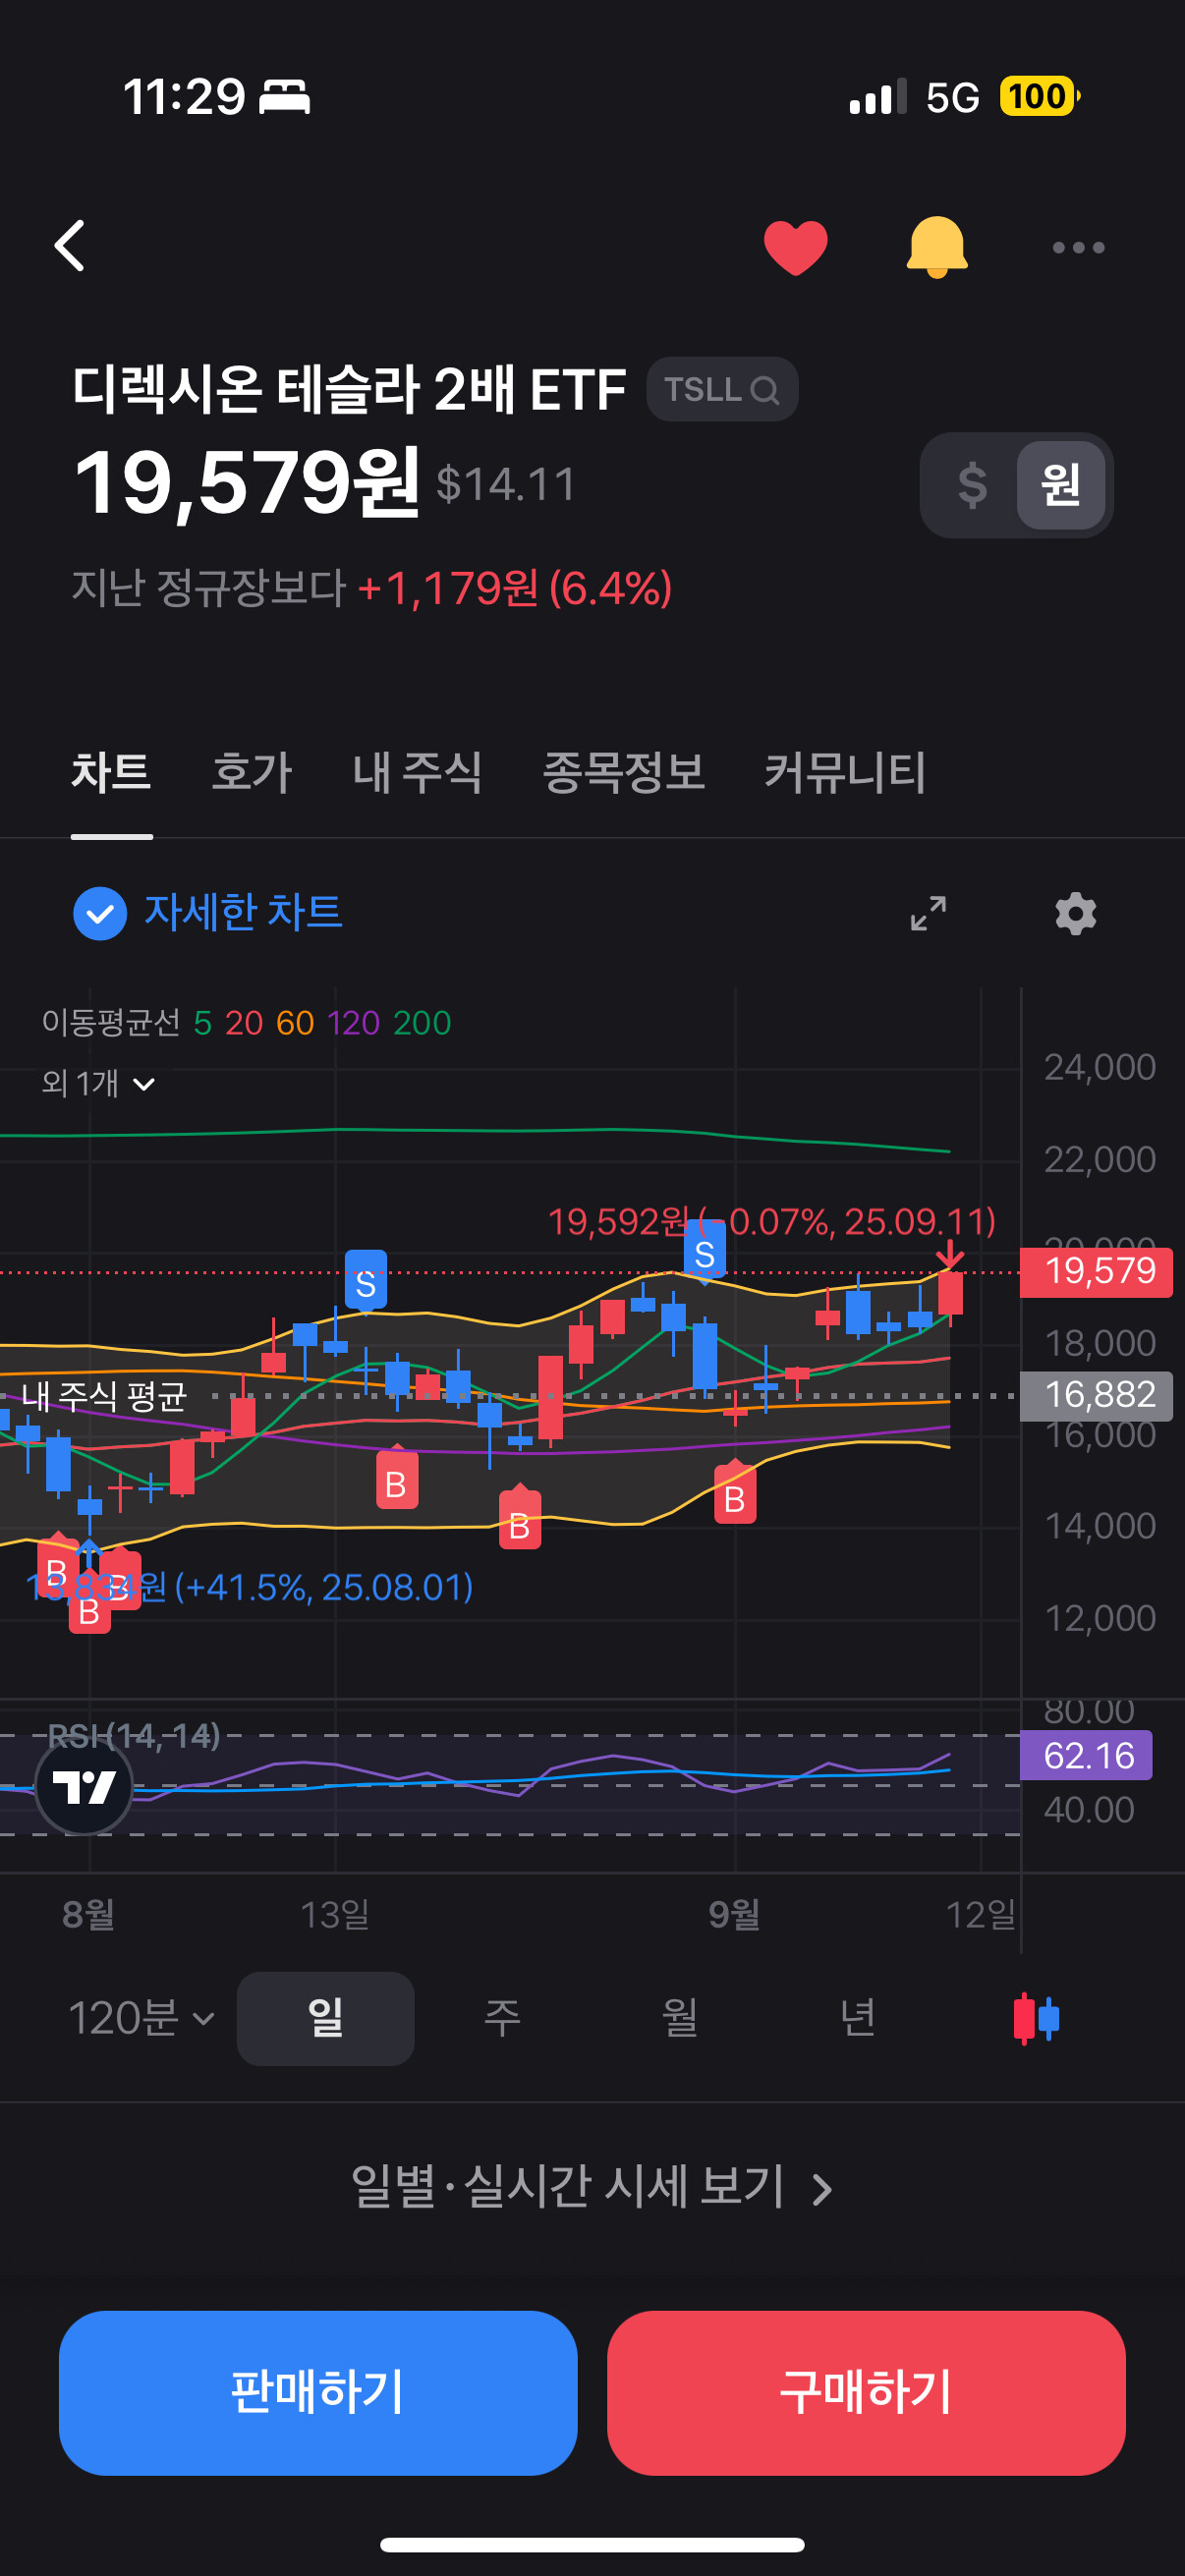Screen dimensions: 1185x2576
Task: Open the 커뮤니티 tab
Action: coord(846,772)
